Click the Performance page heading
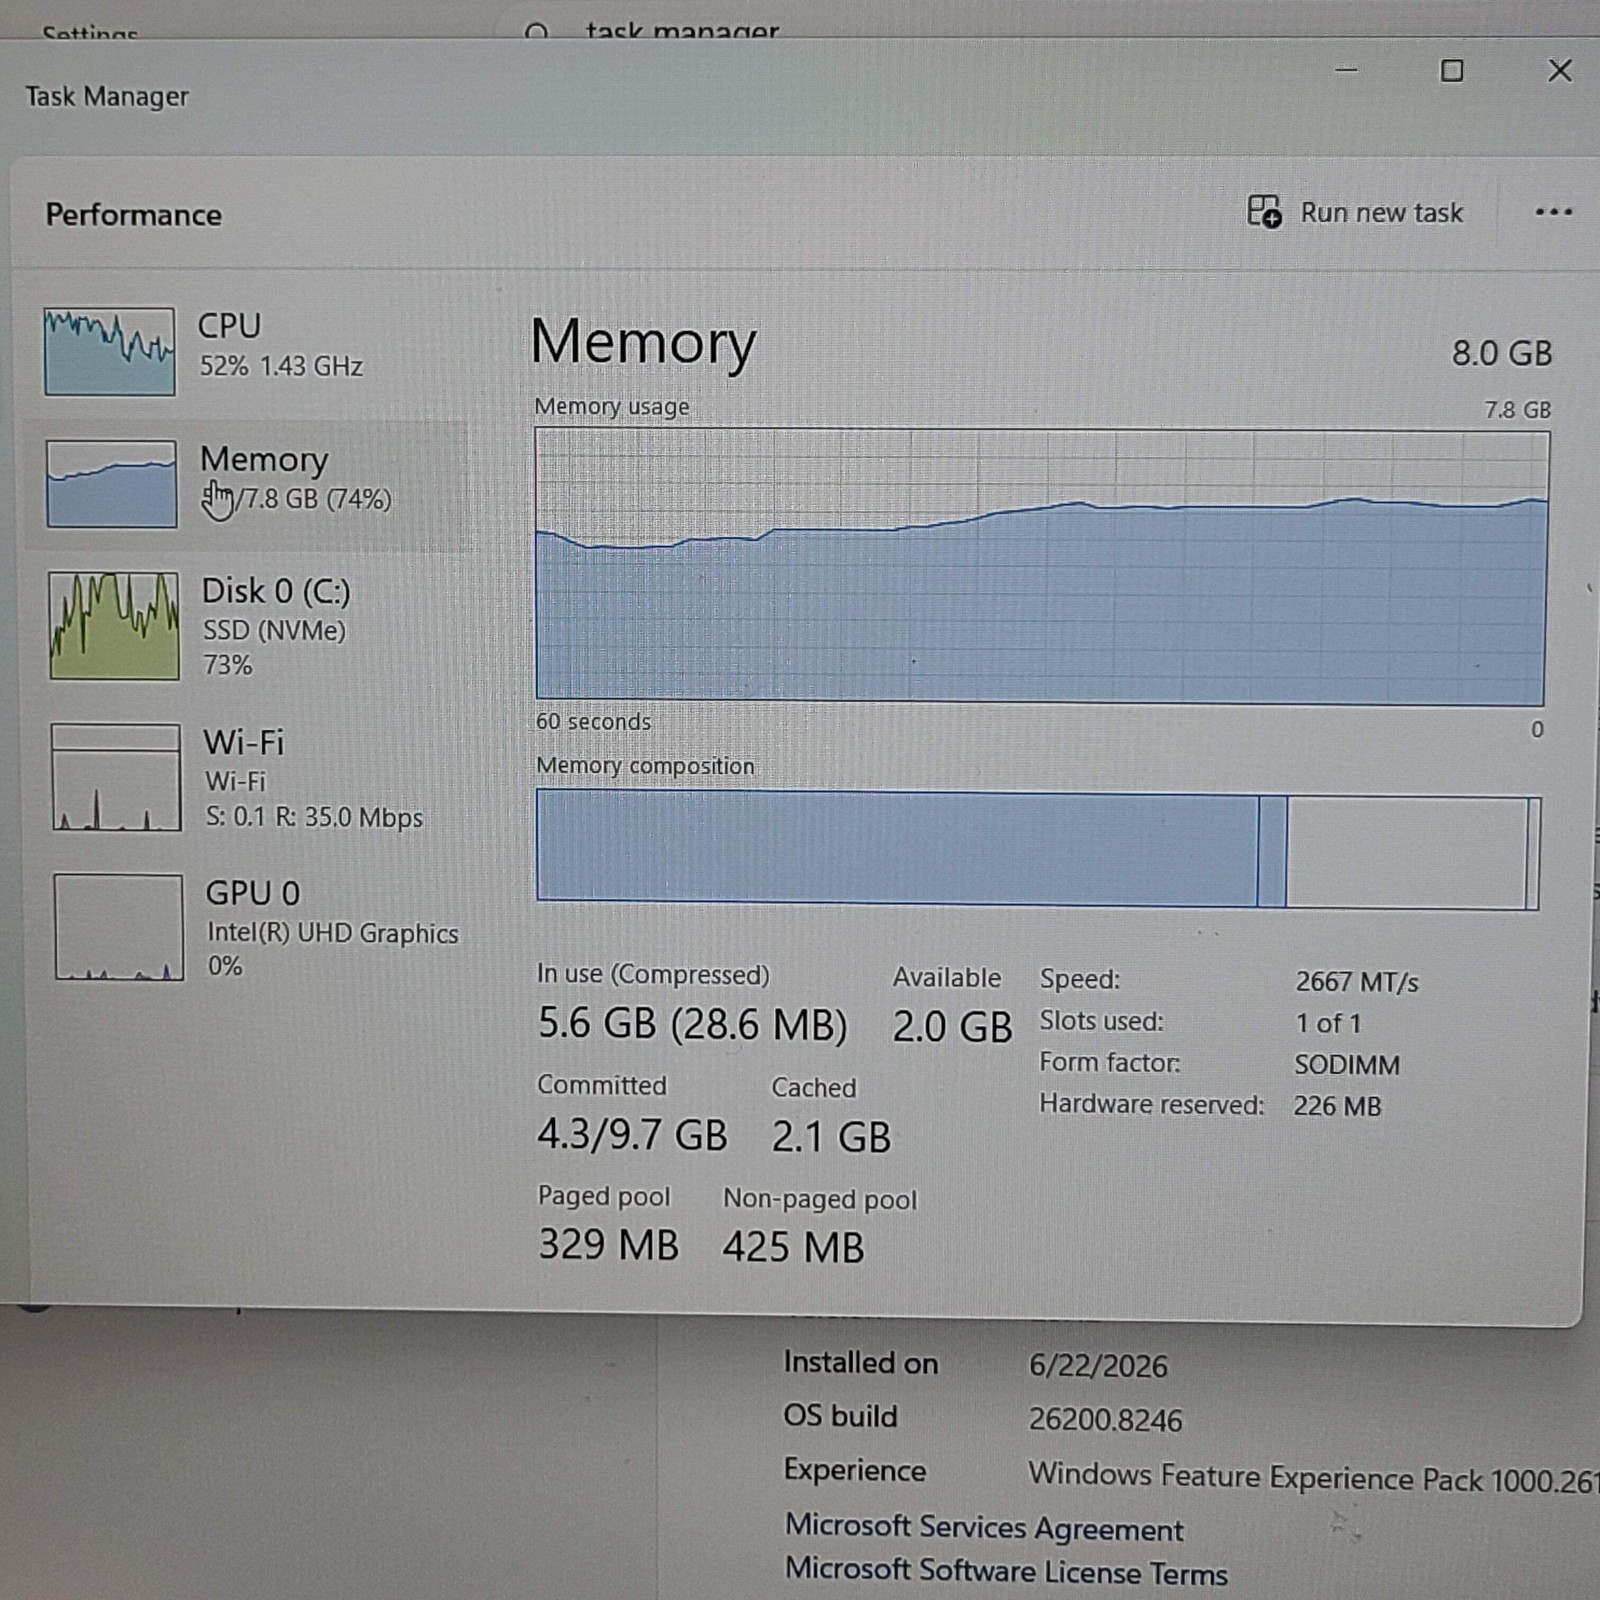Viewport: 1600px width, 1600px height. pos(133,215)
